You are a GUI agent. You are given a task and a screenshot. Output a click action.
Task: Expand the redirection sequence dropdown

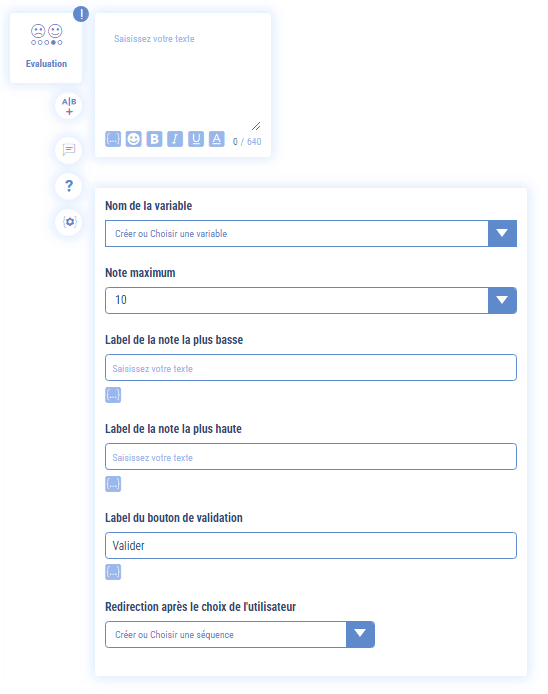pos(360,634)
